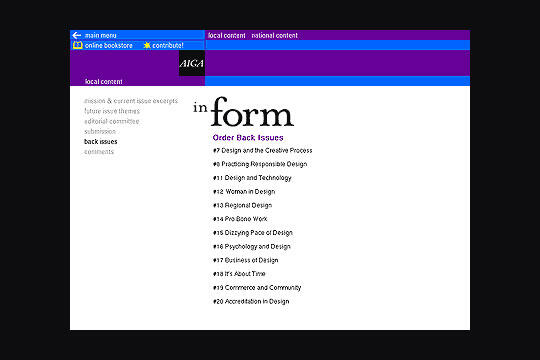This screenshot has width=540, height=360.
Task: Order issue #14 Pro Bono Work
Action: [240, 219]
